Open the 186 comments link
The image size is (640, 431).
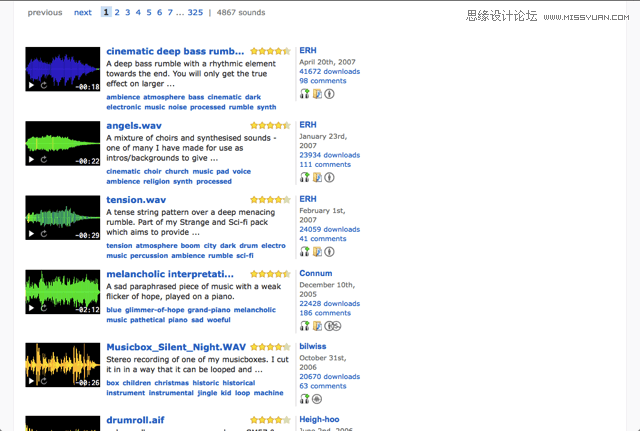(325, 313)
